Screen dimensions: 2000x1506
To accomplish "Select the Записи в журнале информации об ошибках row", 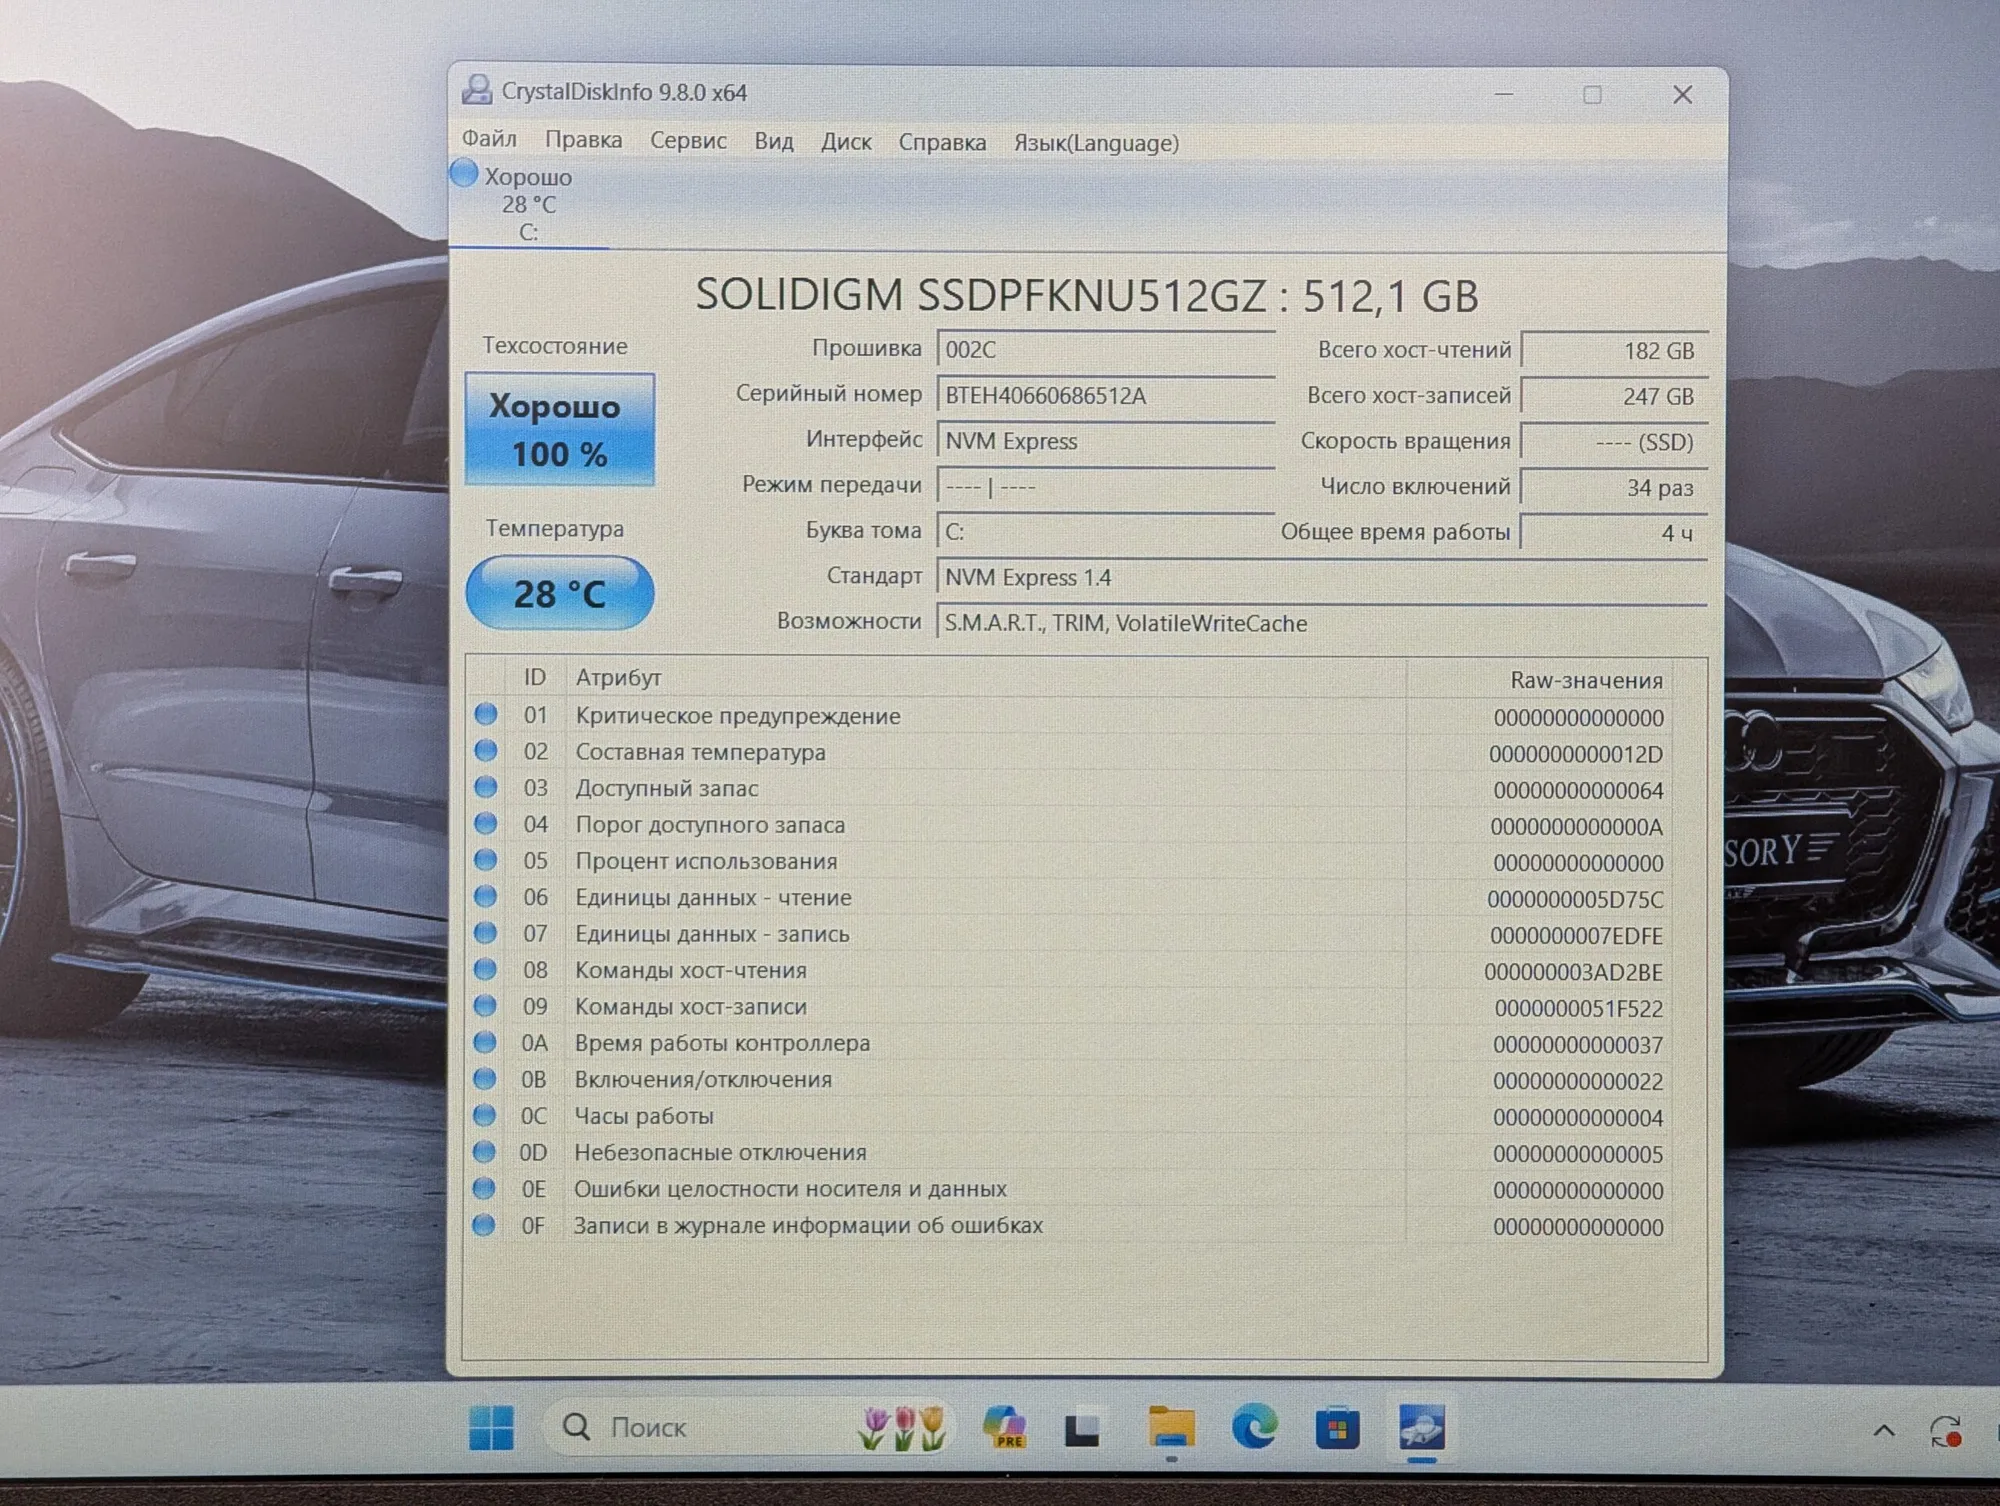I will click(x=1070, y=1226).
